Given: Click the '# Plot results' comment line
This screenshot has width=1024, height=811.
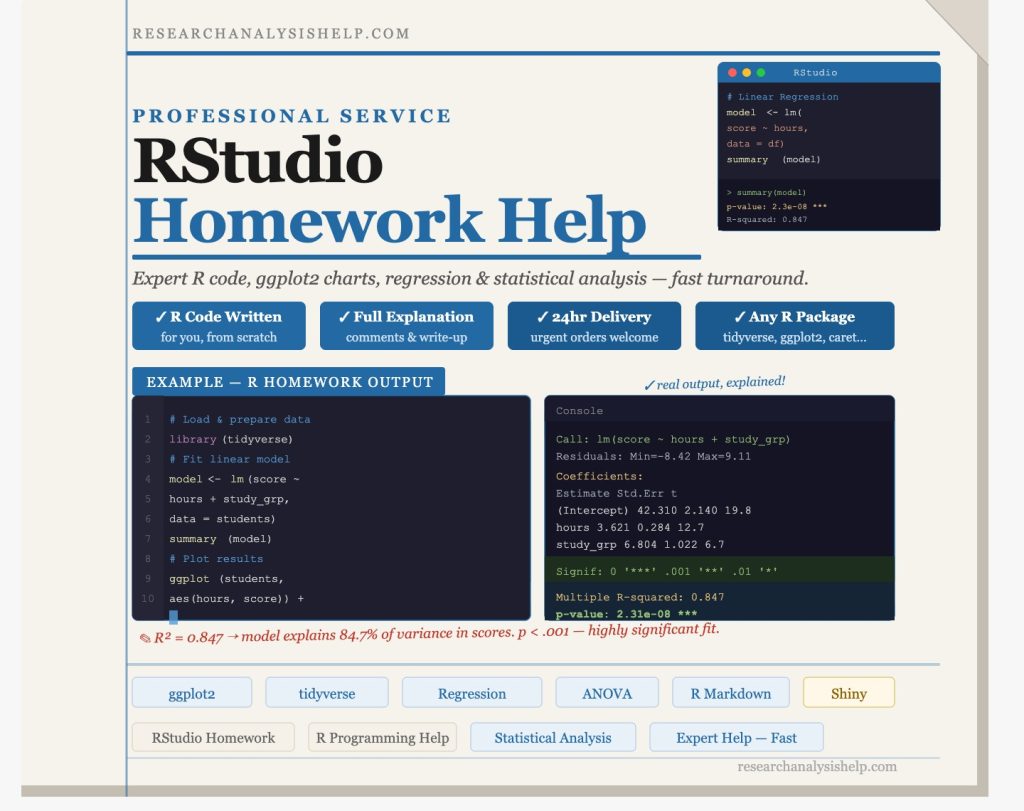Looking at the screenshot, I should click(216, 559).
